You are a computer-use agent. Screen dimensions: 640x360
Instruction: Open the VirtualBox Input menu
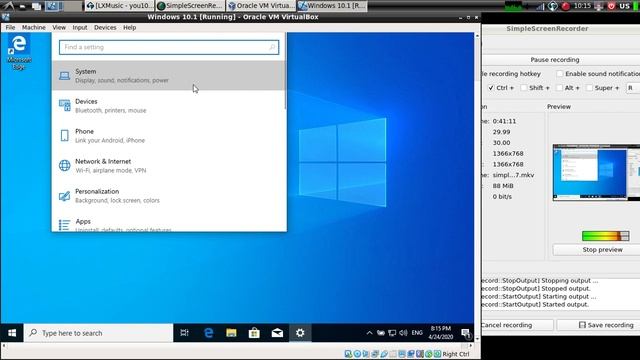point(80,27)
